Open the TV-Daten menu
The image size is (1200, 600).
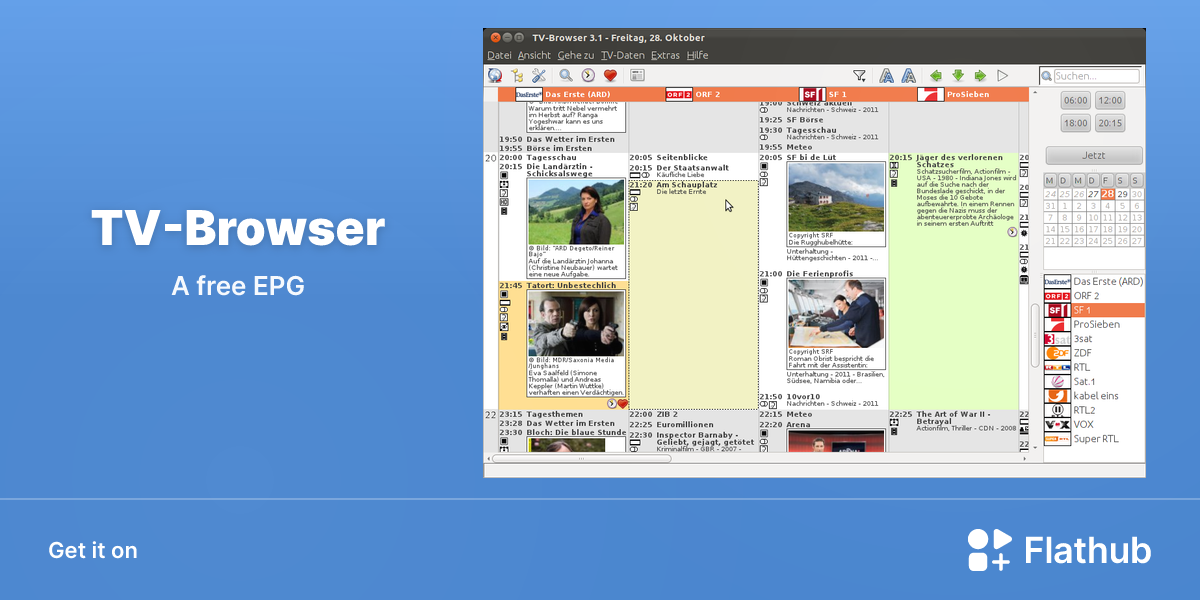click(x=623, y=55)
